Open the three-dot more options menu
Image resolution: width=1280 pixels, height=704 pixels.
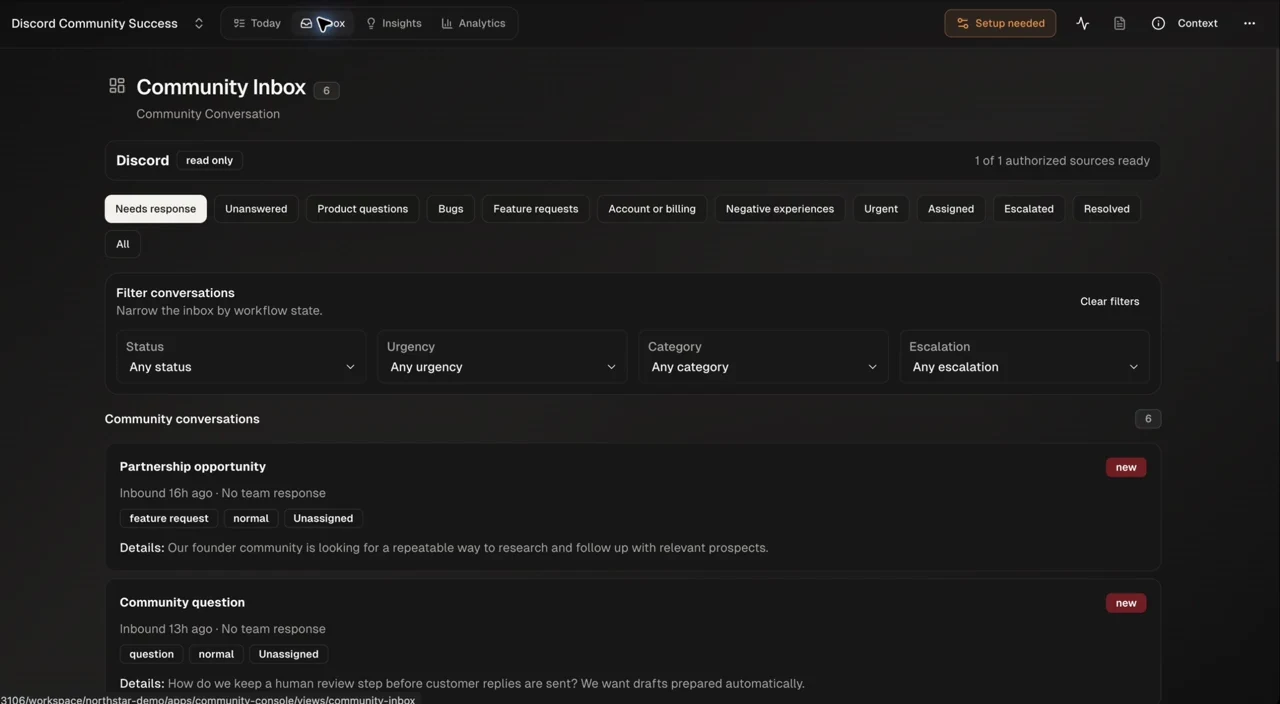tap(1249, 23)
